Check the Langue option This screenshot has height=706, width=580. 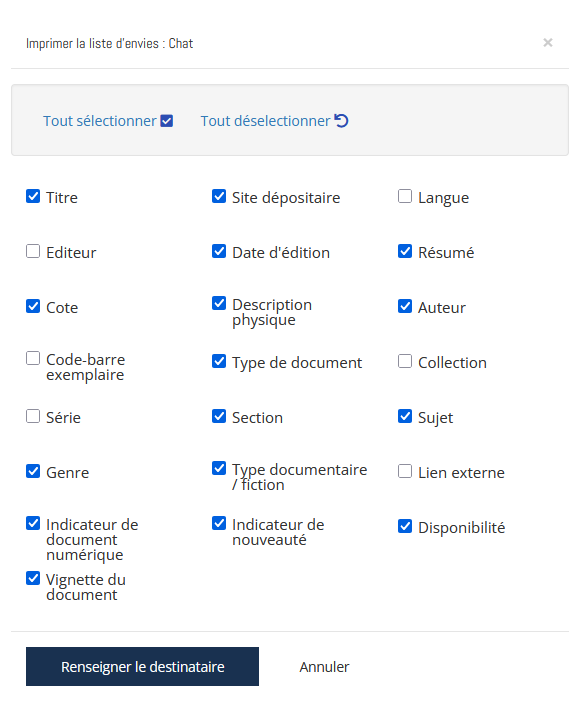point(405,196)
